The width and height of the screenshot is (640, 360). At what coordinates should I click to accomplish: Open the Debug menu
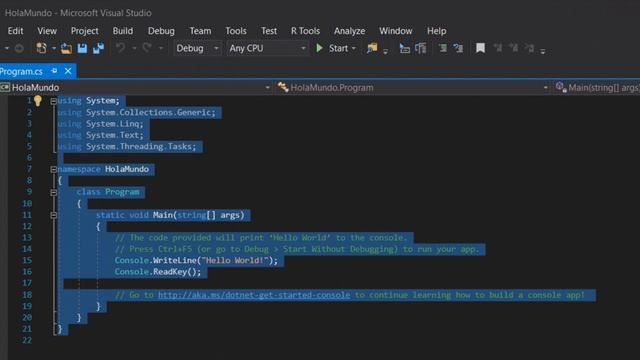click(x=161, y=31)
